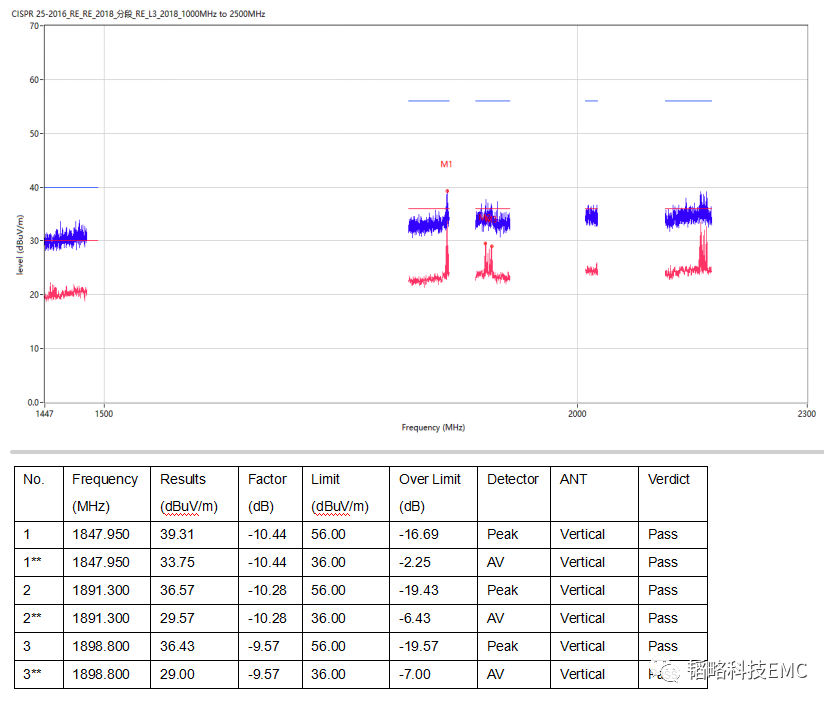Click the chart title starting with CISPR 25-2016
Image resolution: width=834 pixels, height=706 pixels.
tap(138, 15)
